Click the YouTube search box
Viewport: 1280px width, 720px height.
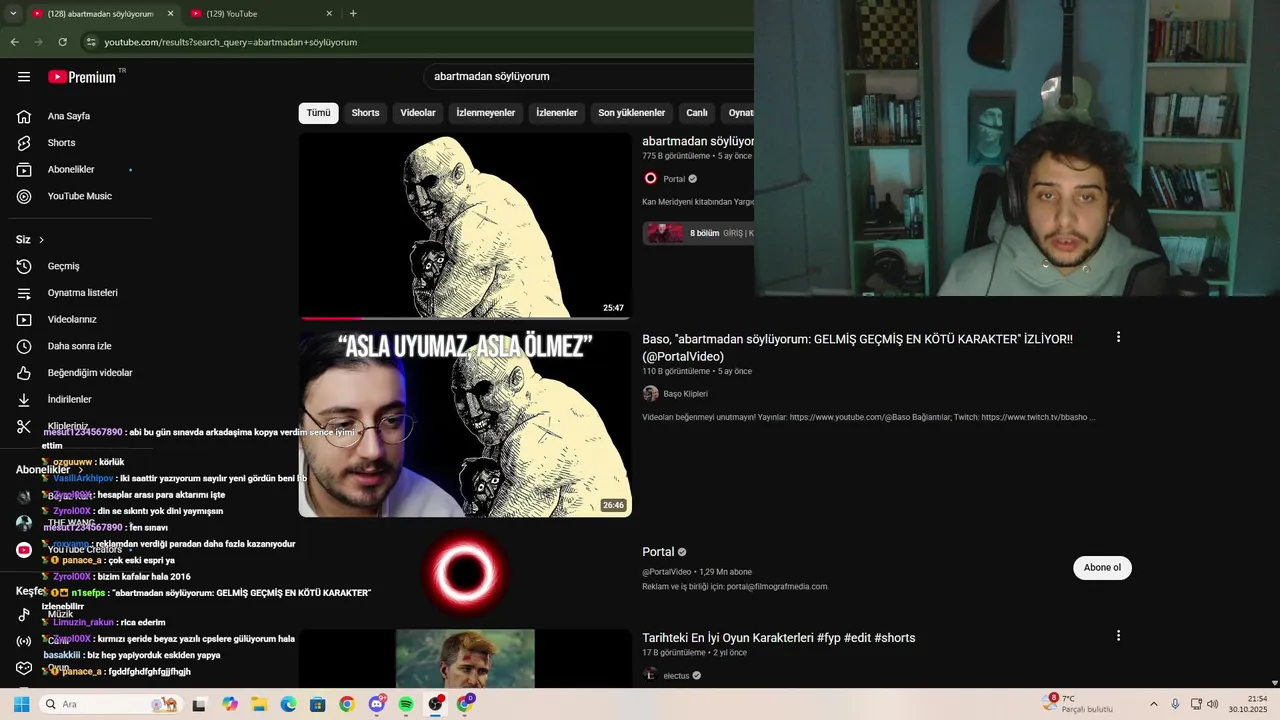(588, 76)
